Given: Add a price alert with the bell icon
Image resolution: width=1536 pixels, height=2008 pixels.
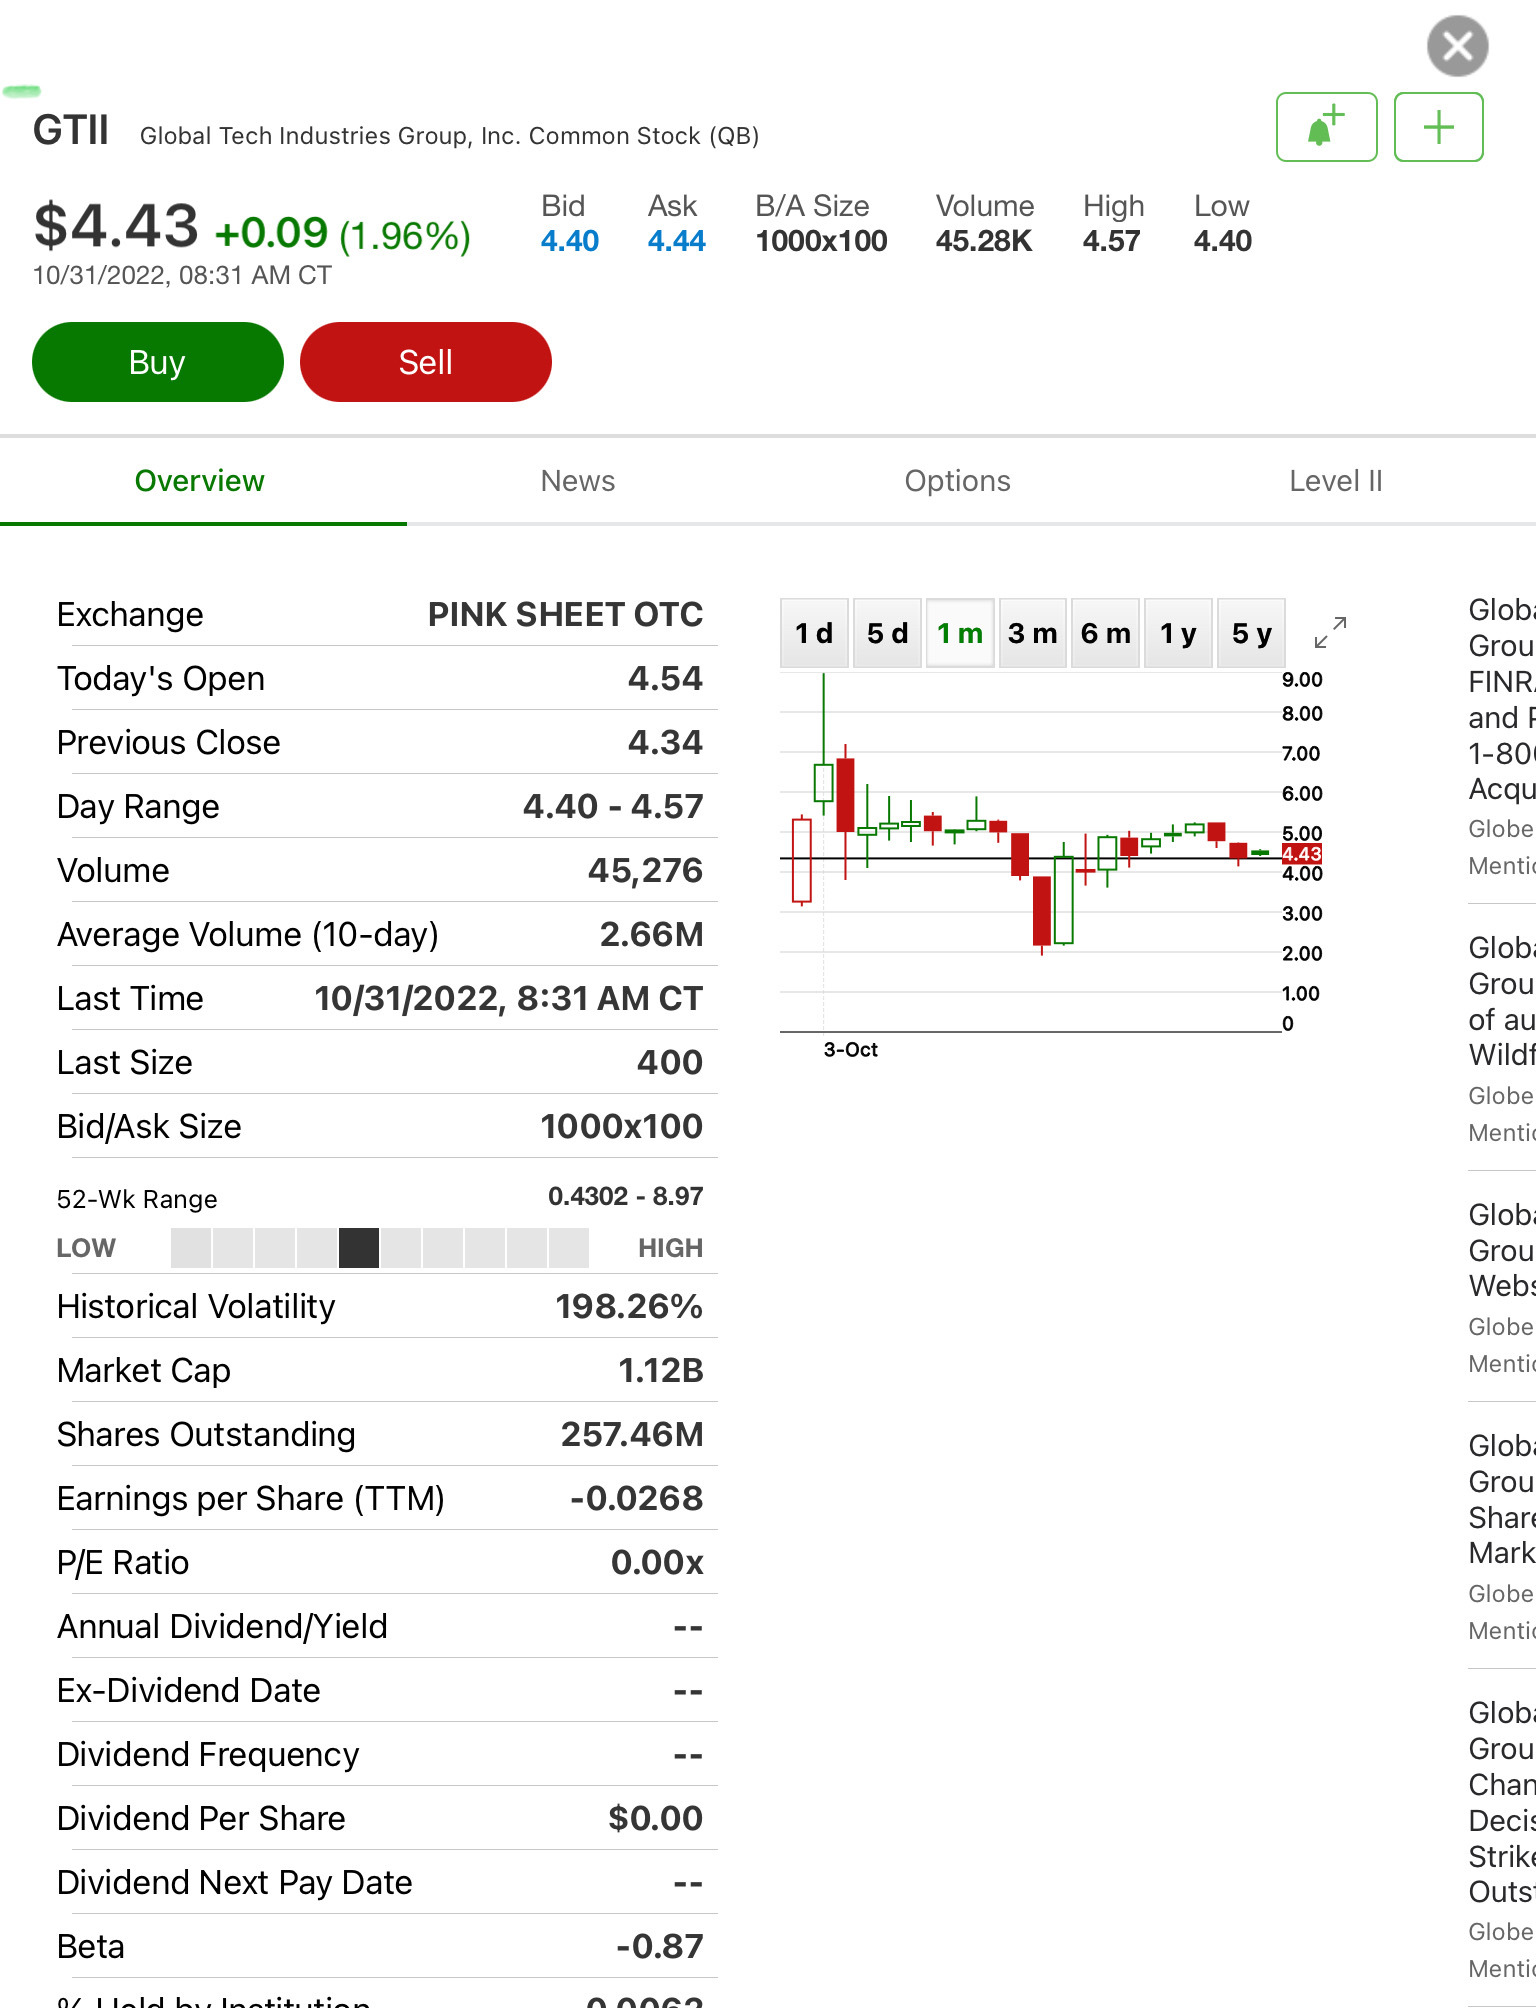Looking at the screenshot, I should coord(1326,127).
